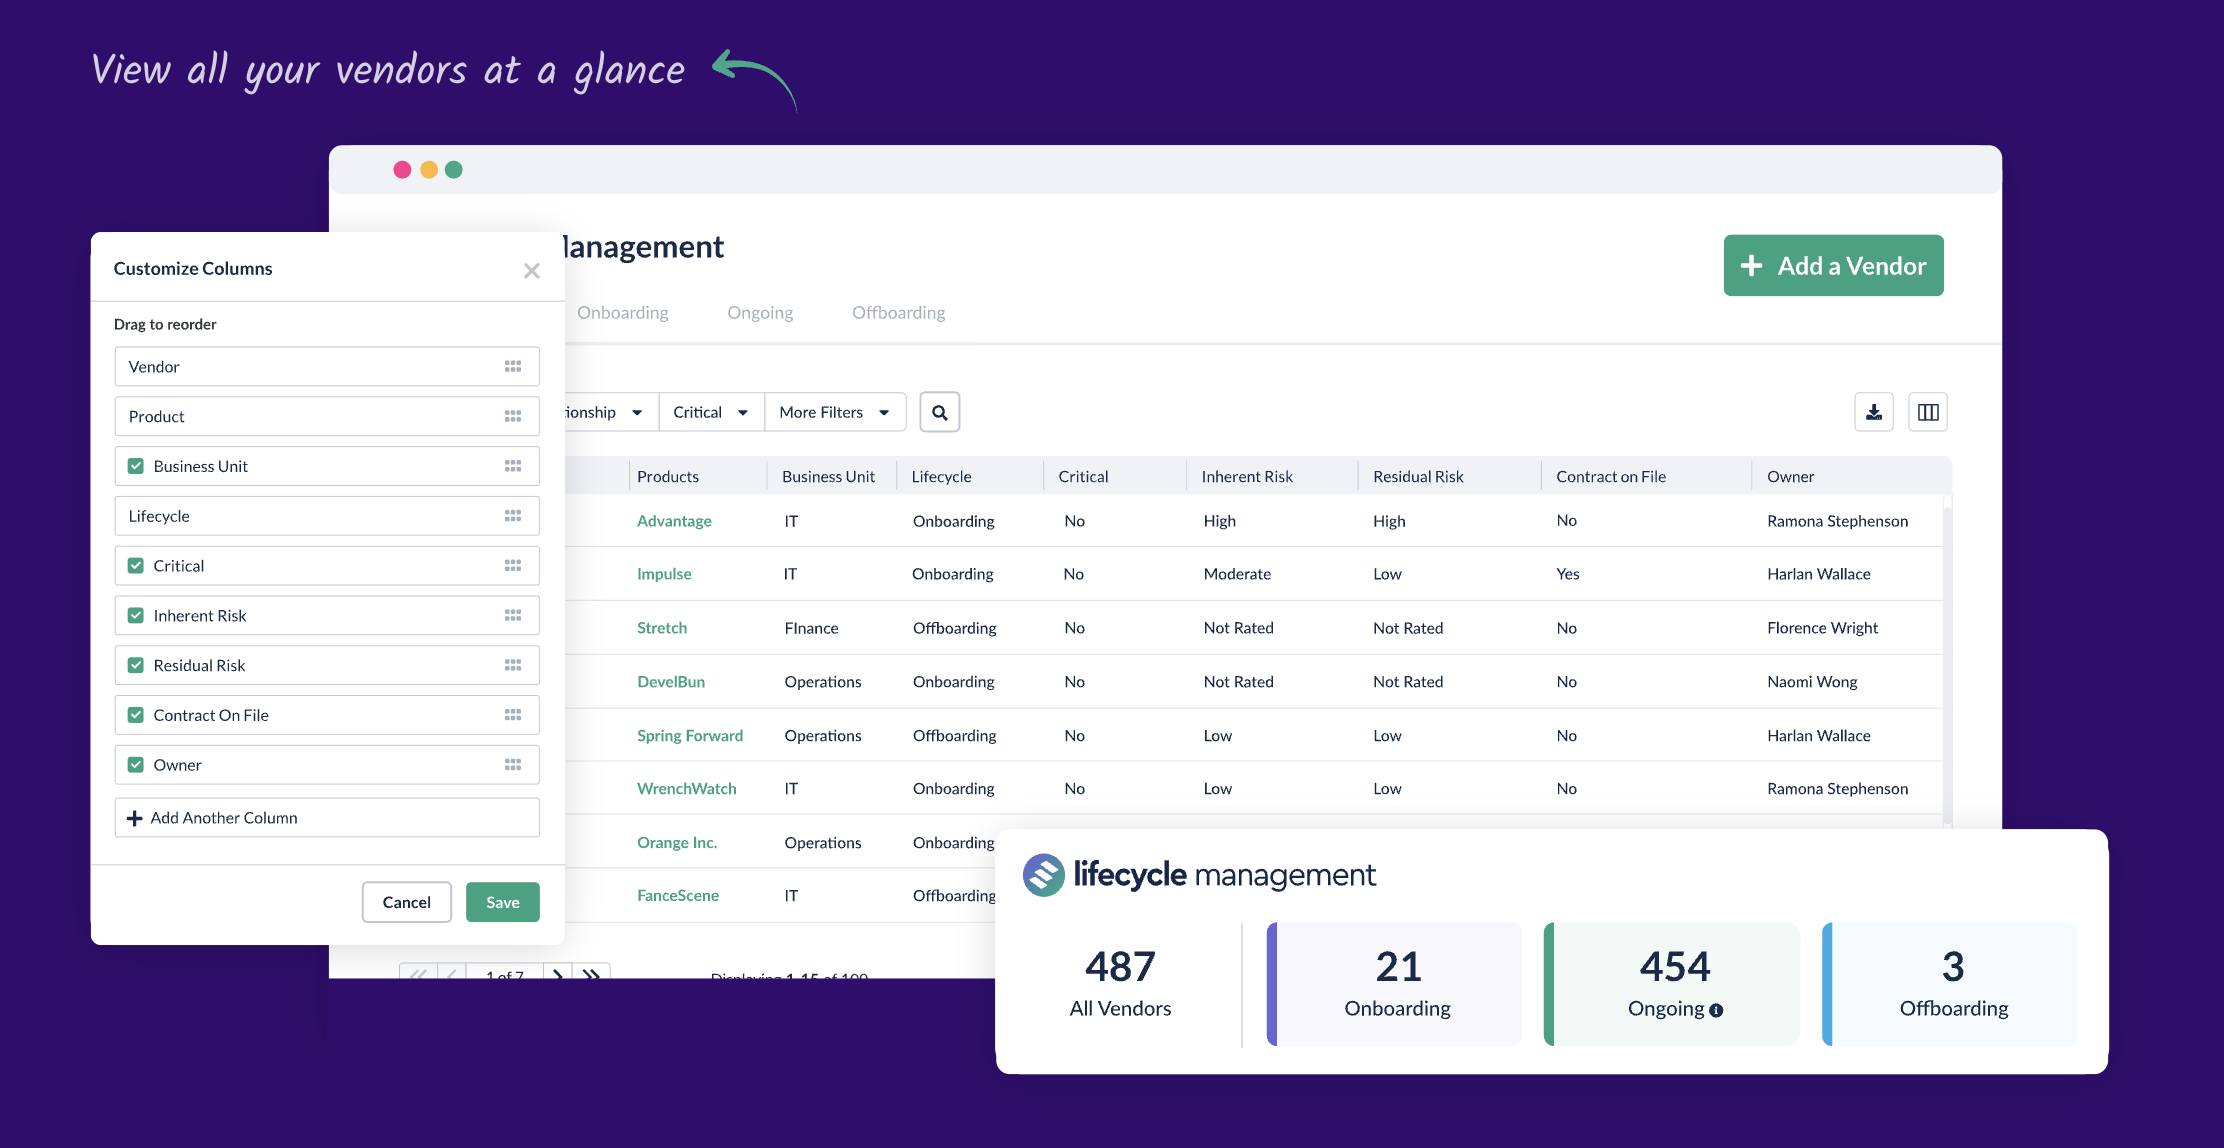Save the column customization
The height and width of the screenshot is (1148, 2224).
(502, 902)
